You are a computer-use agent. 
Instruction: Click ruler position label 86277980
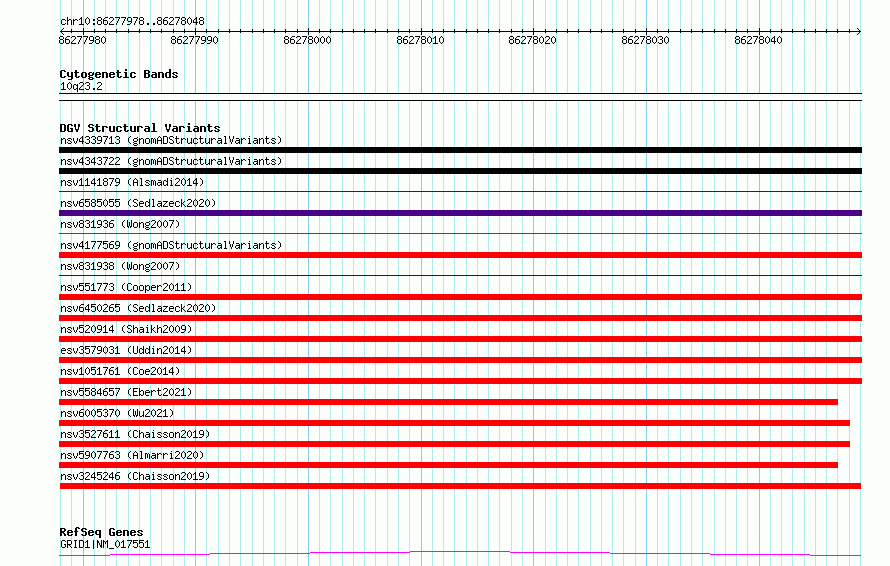click(82, 40)
